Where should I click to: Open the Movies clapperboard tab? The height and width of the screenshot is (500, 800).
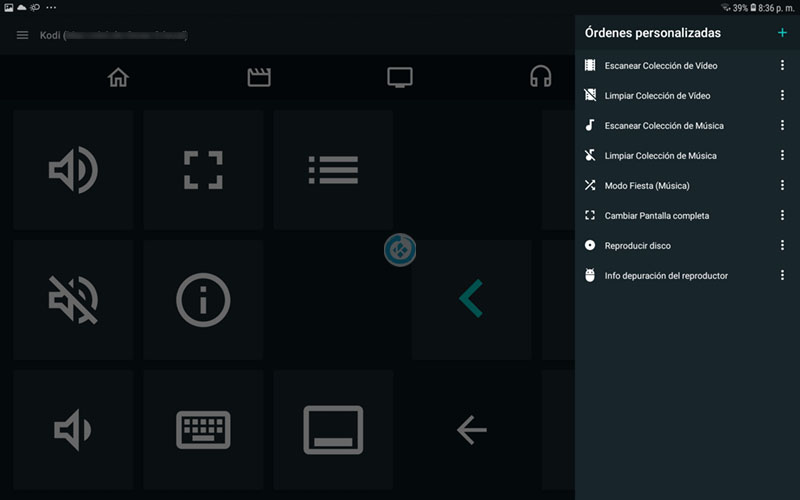pos(259,77)
